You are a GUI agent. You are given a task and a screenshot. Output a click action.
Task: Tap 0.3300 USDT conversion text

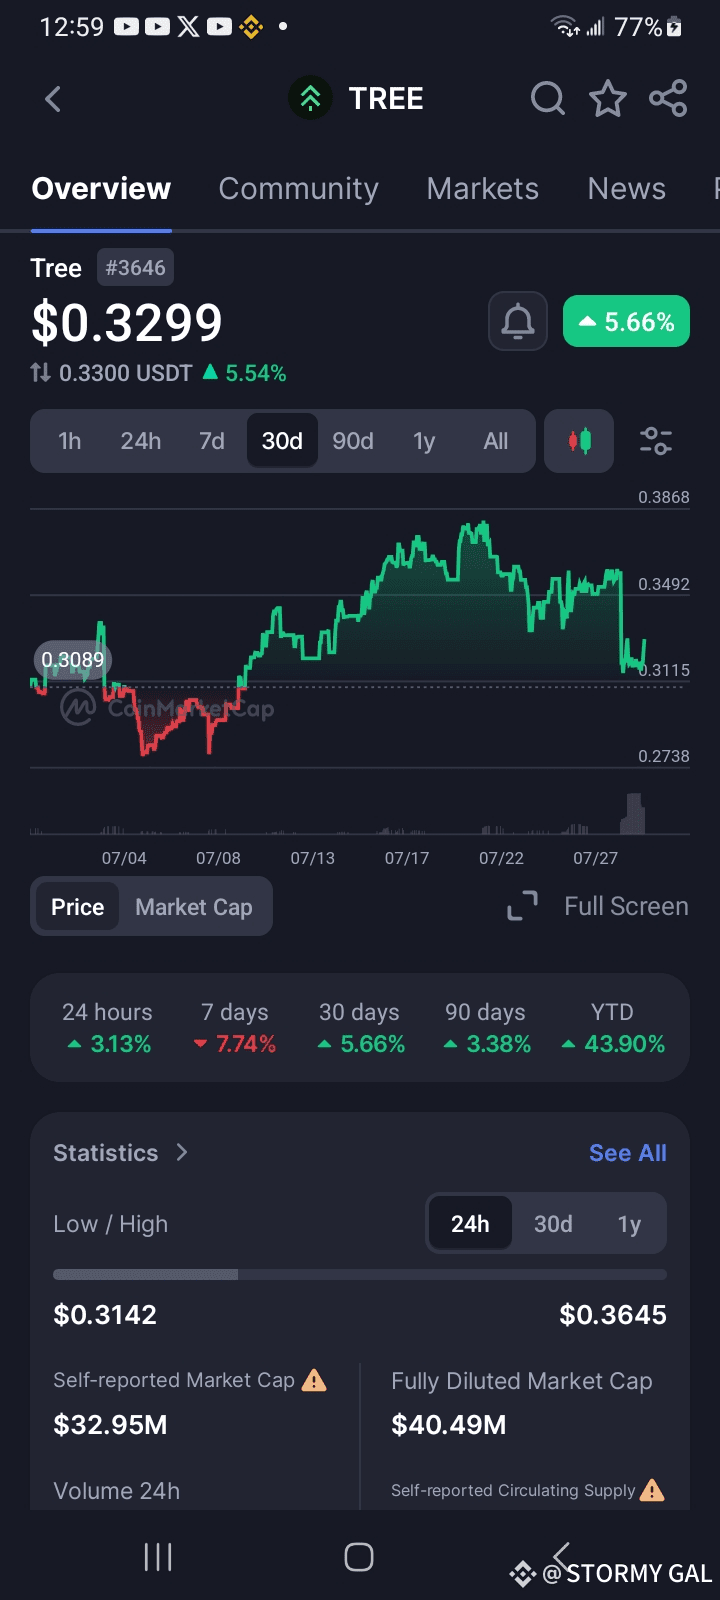pos(125,373)
